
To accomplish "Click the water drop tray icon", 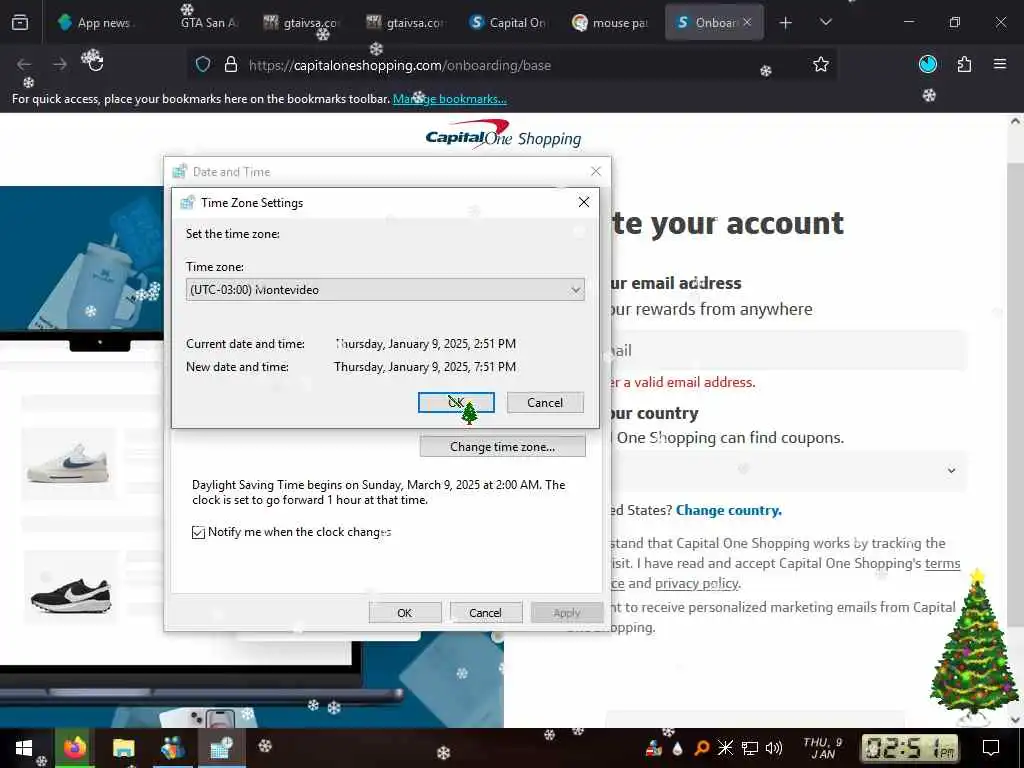I will point(677,748).
